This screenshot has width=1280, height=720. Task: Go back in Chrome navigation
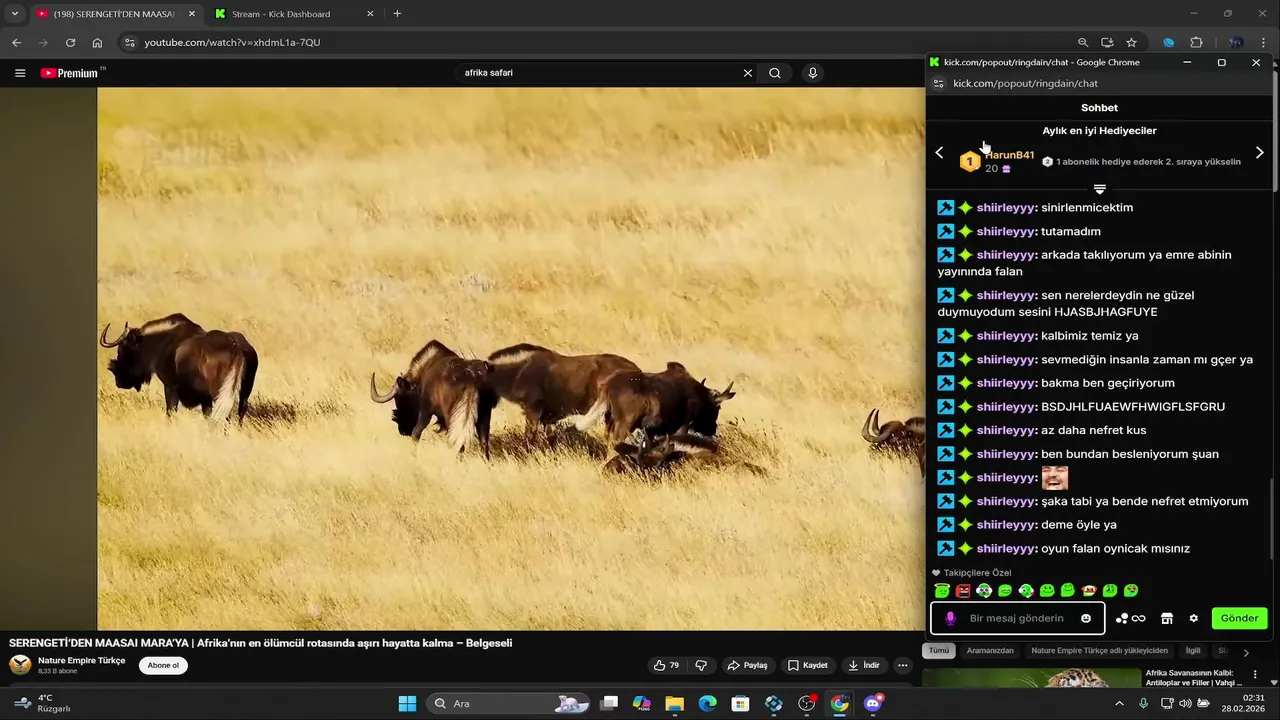pos(16,43)
